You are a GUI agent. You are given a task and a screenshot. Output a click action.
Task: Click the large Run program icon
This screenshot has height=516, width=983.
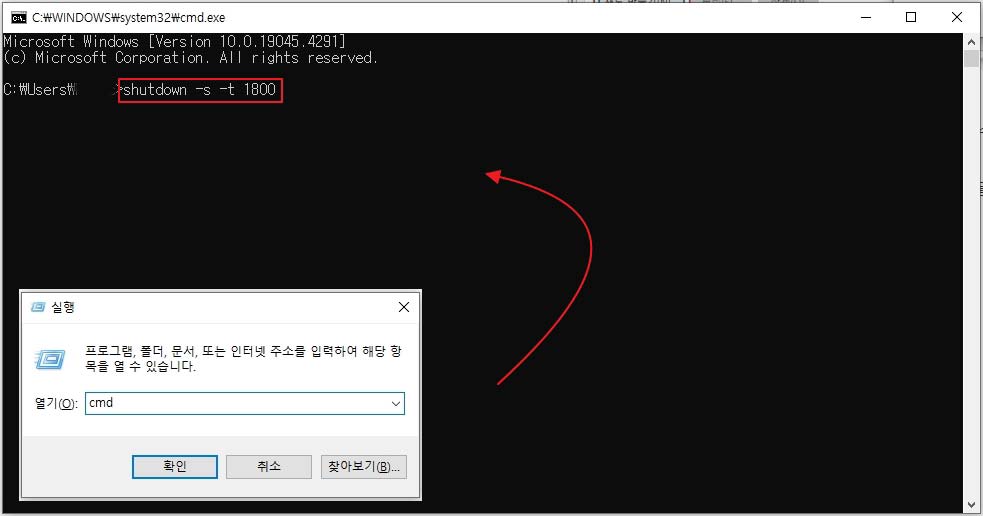click(x=50, y=359)
